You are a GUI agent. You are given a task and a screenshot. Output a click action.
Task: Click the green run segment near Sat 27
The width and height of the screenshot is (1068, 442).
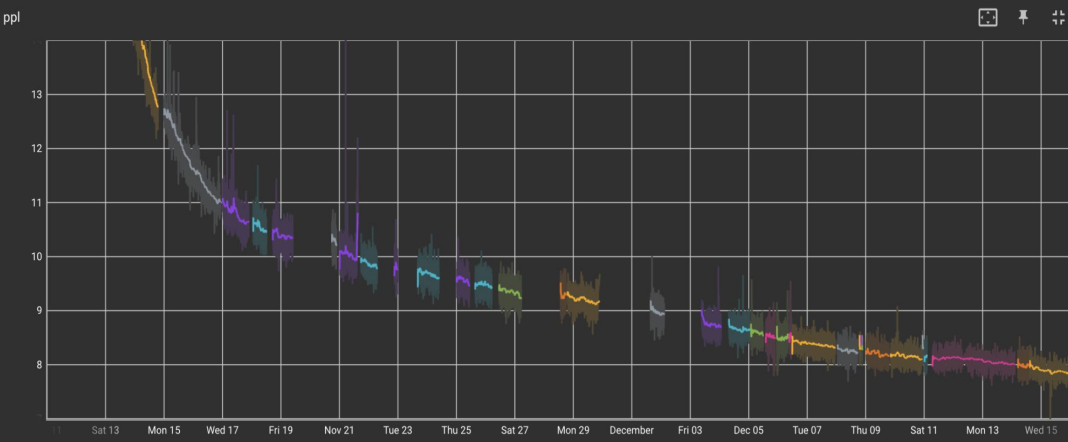click(510, 291)
